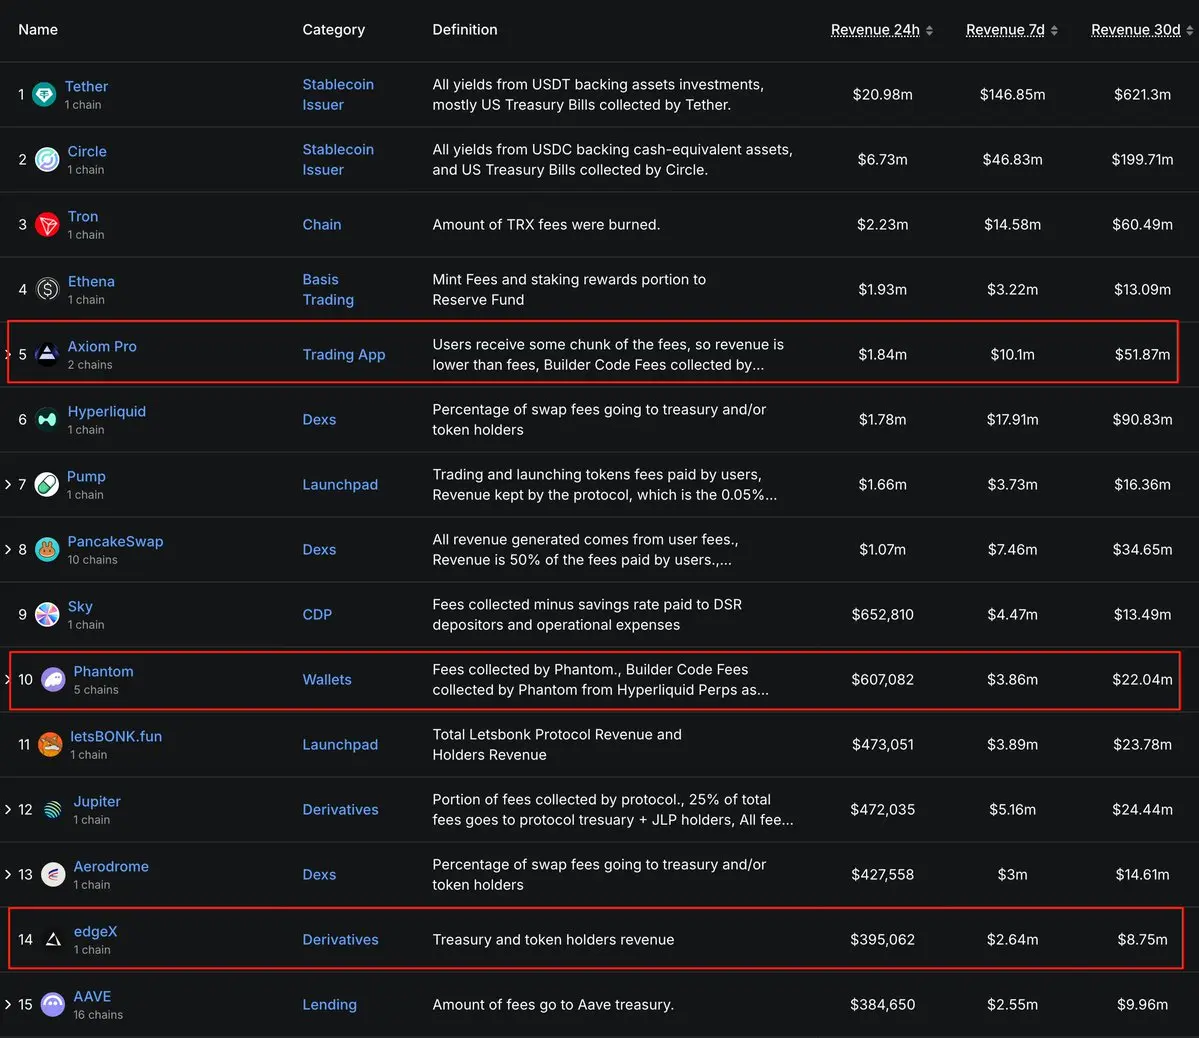Expand the AAVE row chevron

(8, 1004)
